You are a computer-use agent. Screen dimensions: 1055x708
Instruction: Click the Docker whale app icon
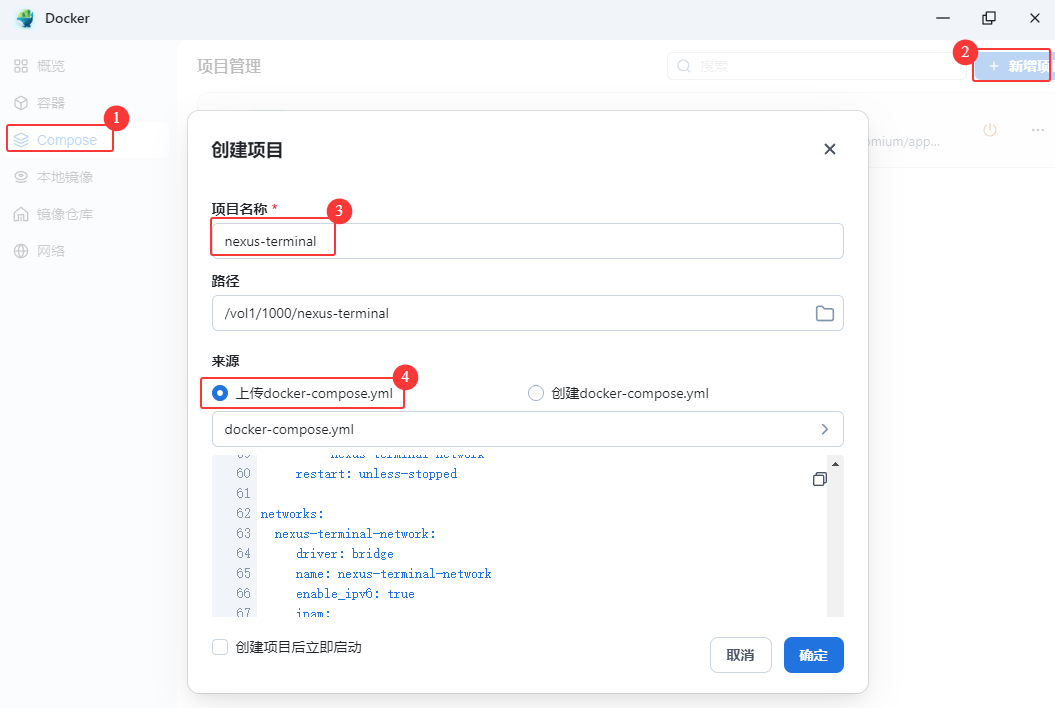point(25,18)
